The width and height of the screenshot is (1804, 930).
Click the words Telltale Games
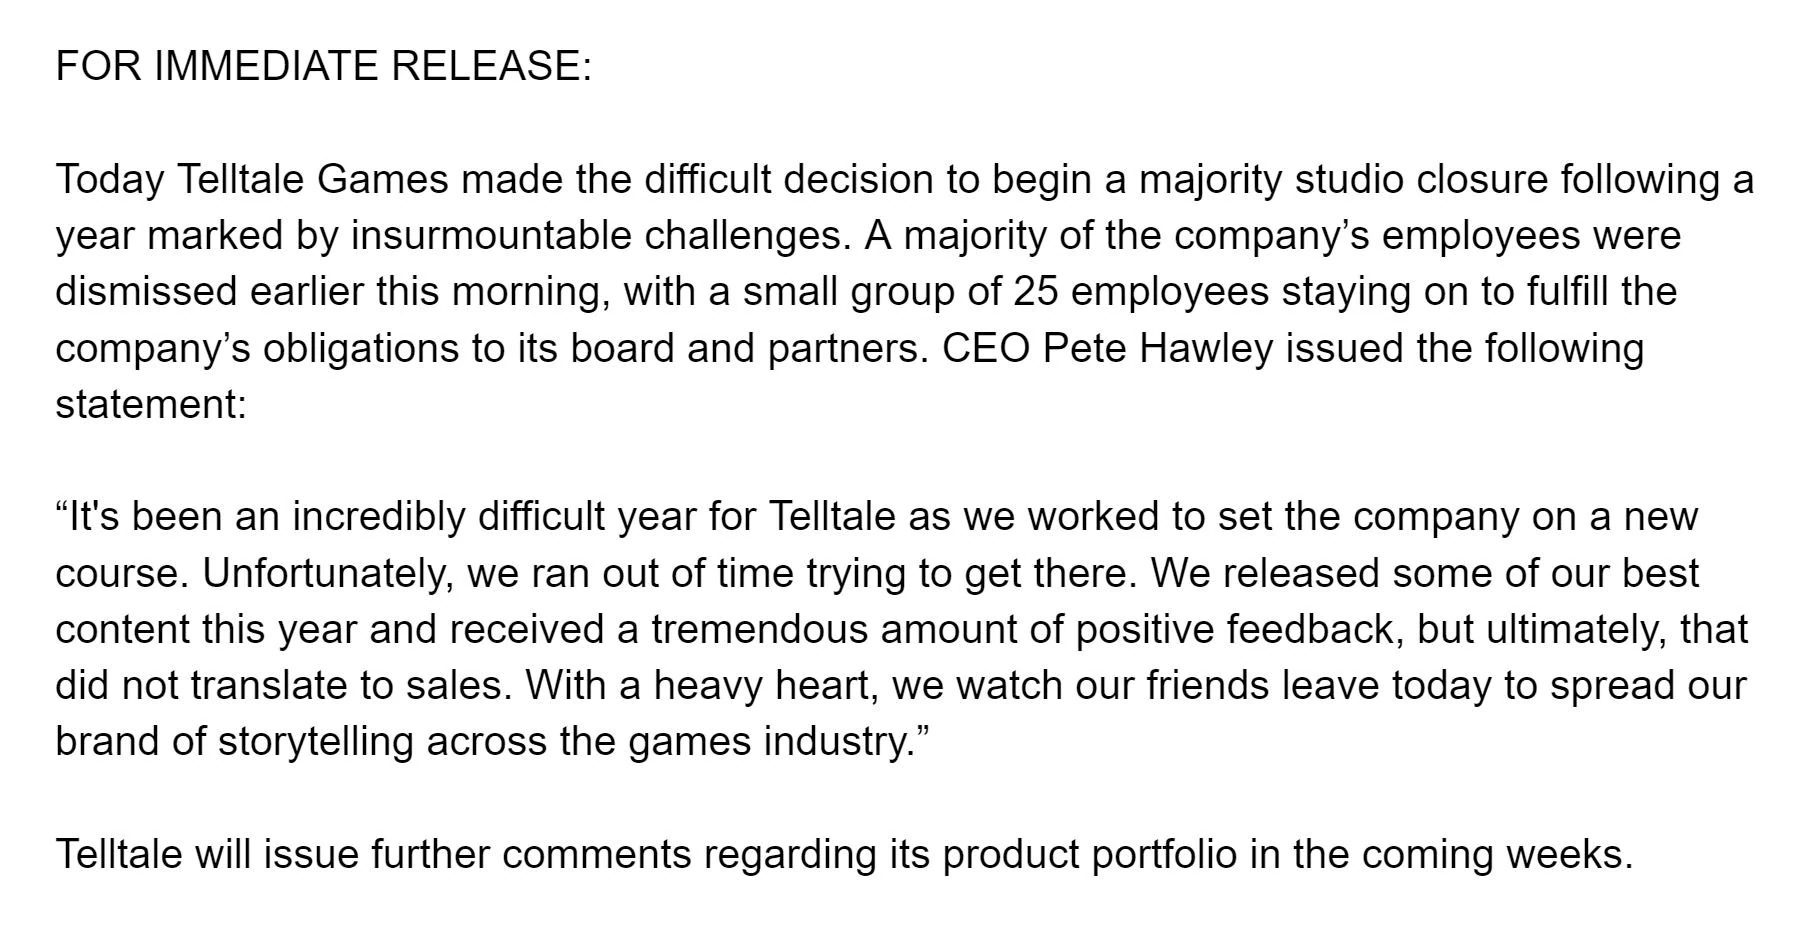(313, 180)
